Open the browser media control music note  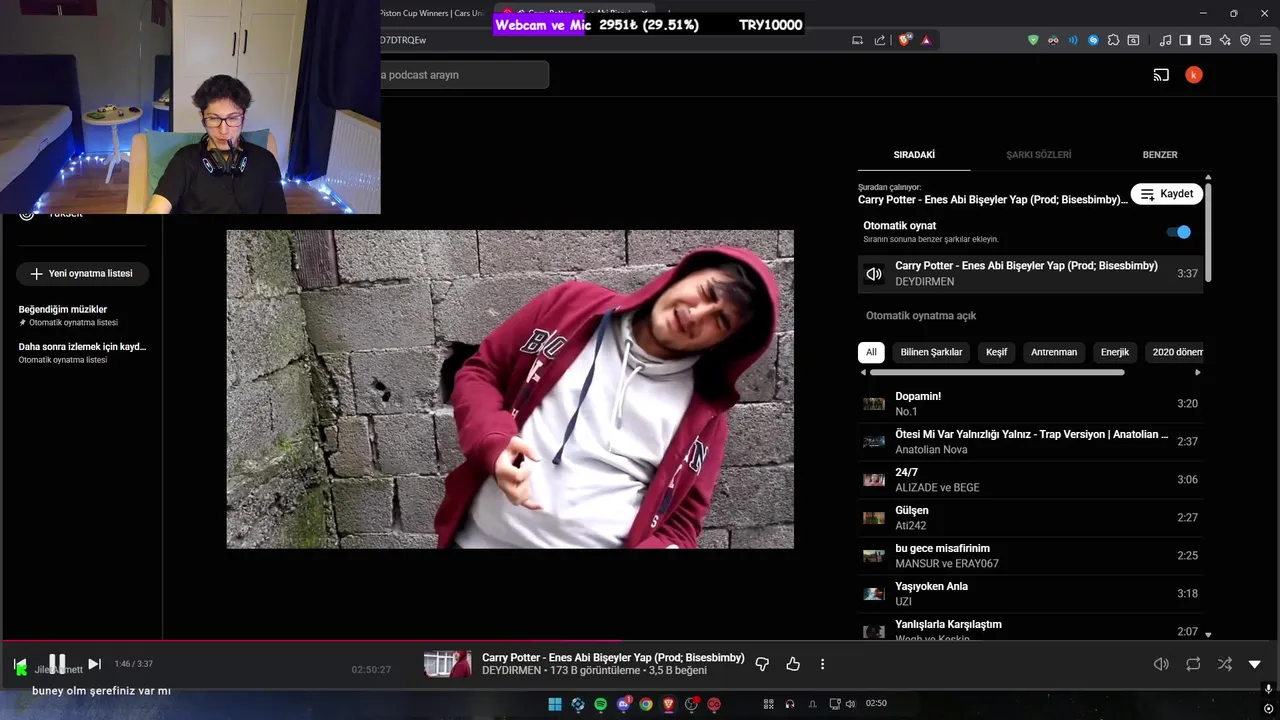(x=1165, y=40)
